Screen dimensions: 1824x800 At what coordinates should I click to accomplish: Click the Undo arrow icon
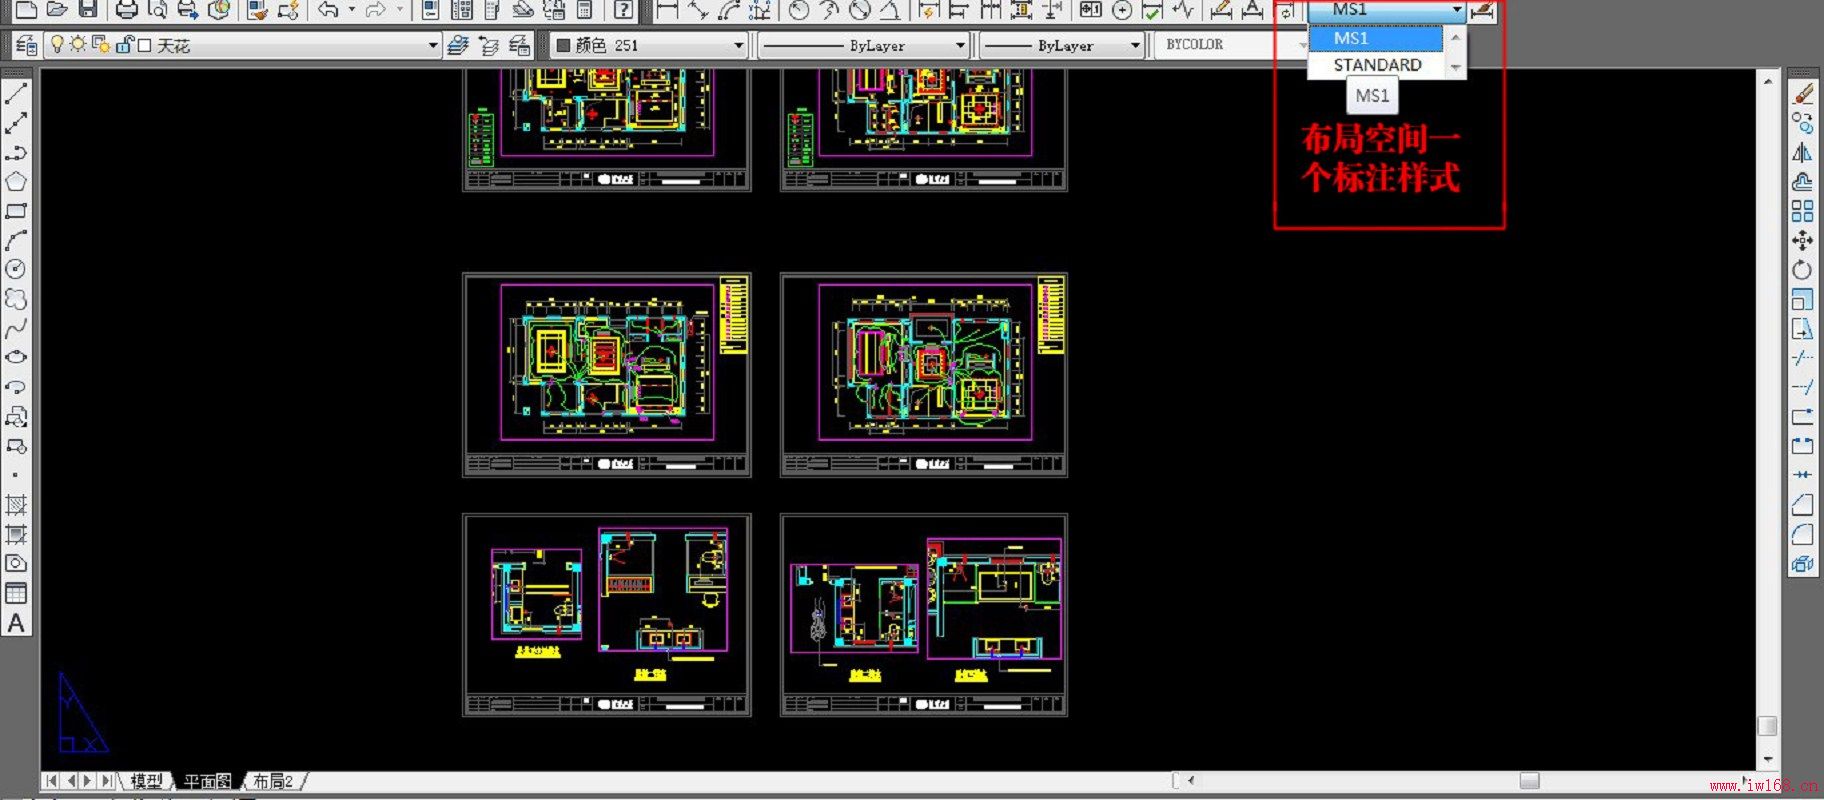(x=328, y=11)
